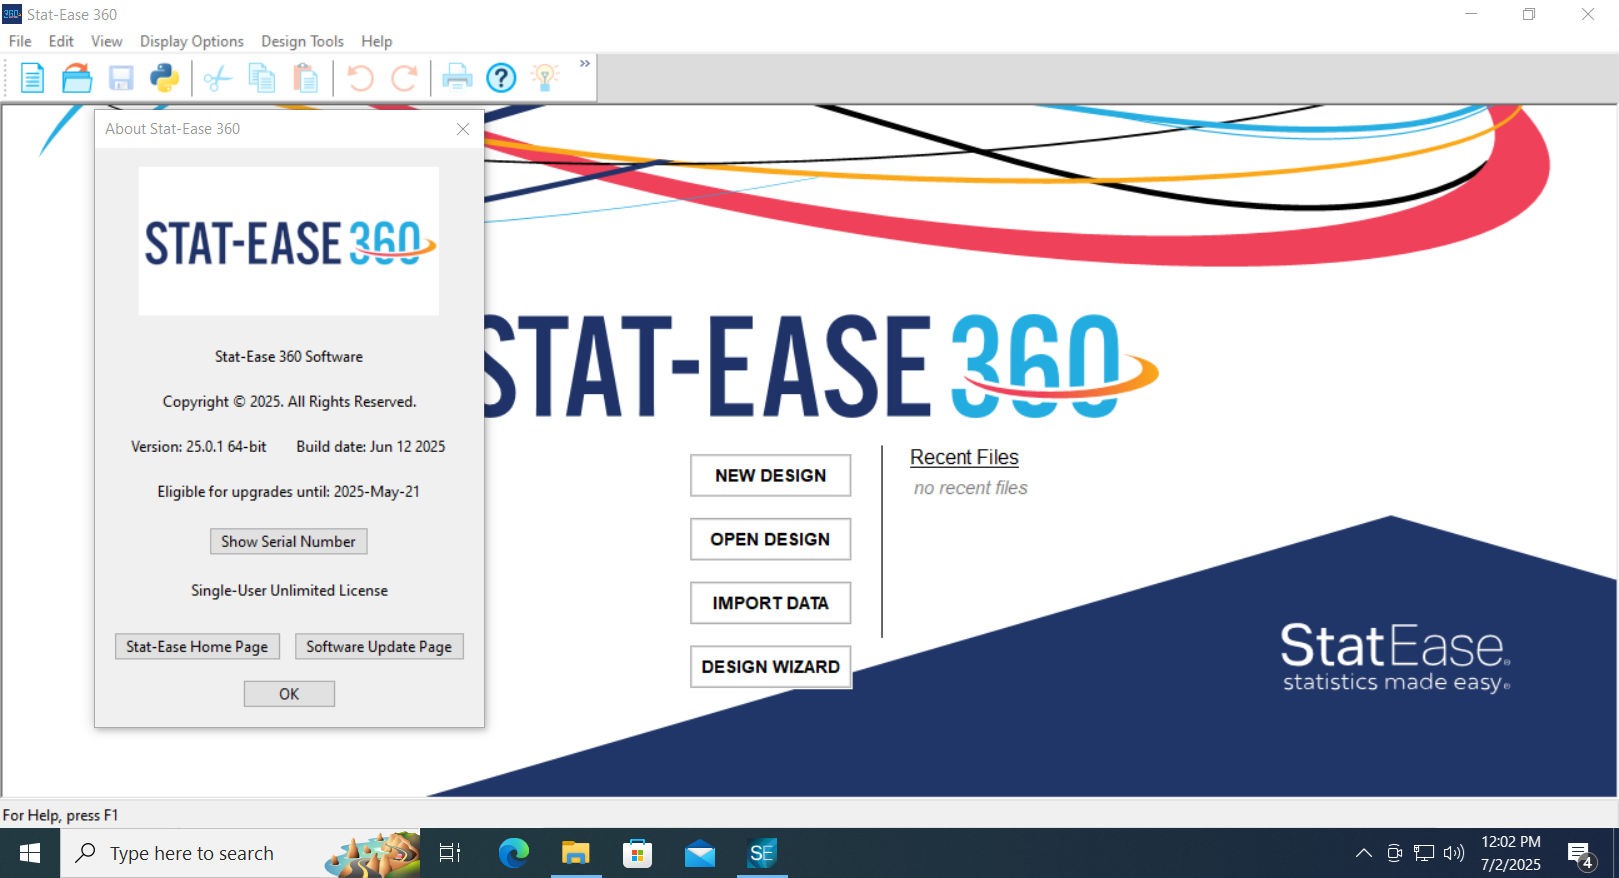This screenshot has height=878, width=1619.
Task: Open Stat-Ease Home Page button
Action: [197, 647]
